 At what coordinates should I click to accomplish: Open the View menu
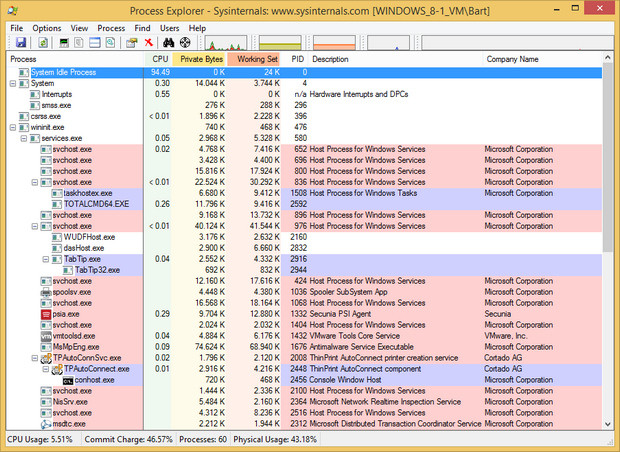[x=79, y=28]
